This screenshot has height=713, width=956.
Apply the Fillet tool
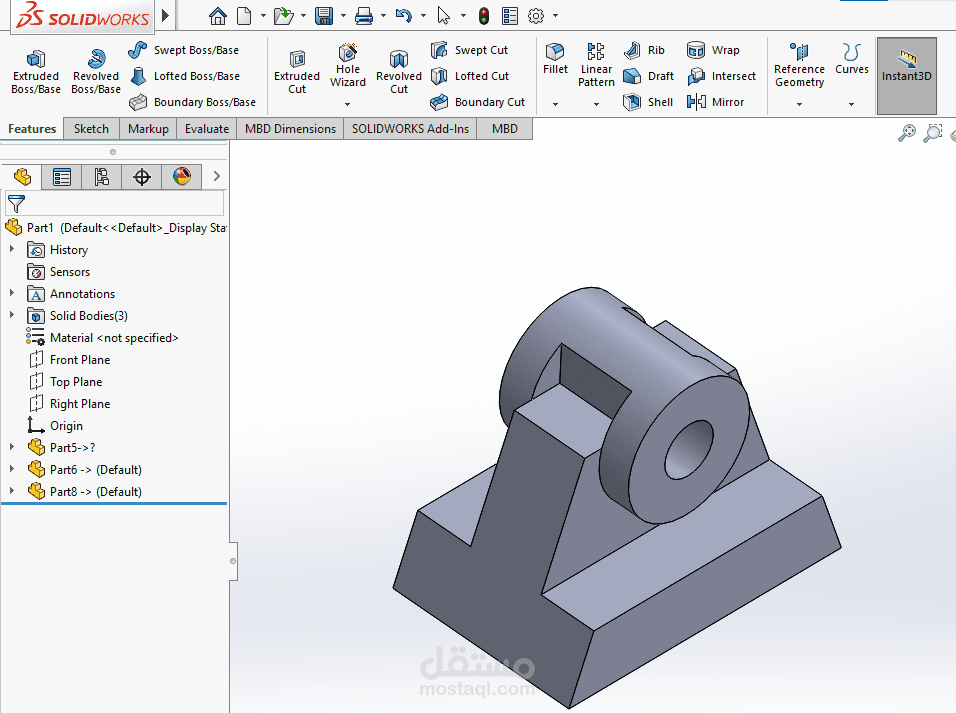(x=555, y=59)
